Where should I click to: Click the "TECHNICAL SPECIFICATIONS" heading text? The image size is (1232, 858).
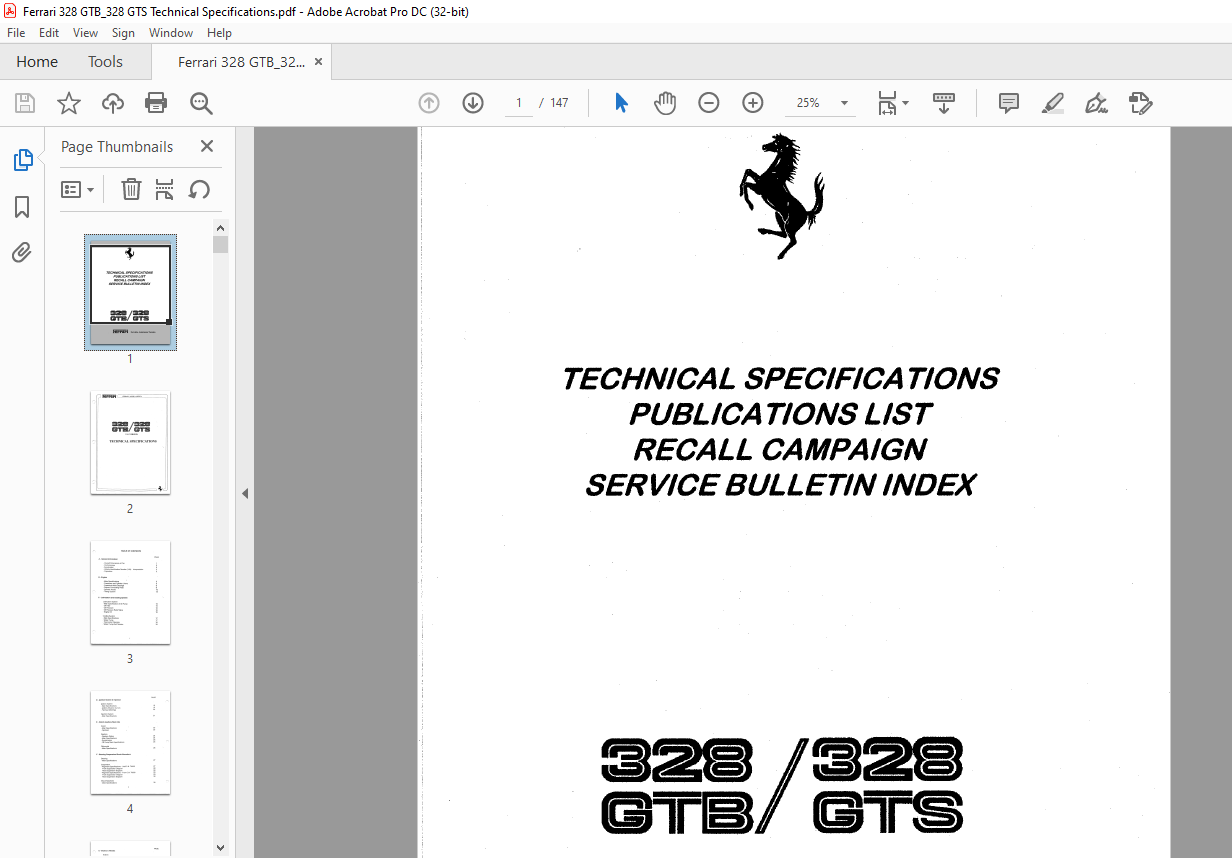pyautogui.click(x=780, y=379)
